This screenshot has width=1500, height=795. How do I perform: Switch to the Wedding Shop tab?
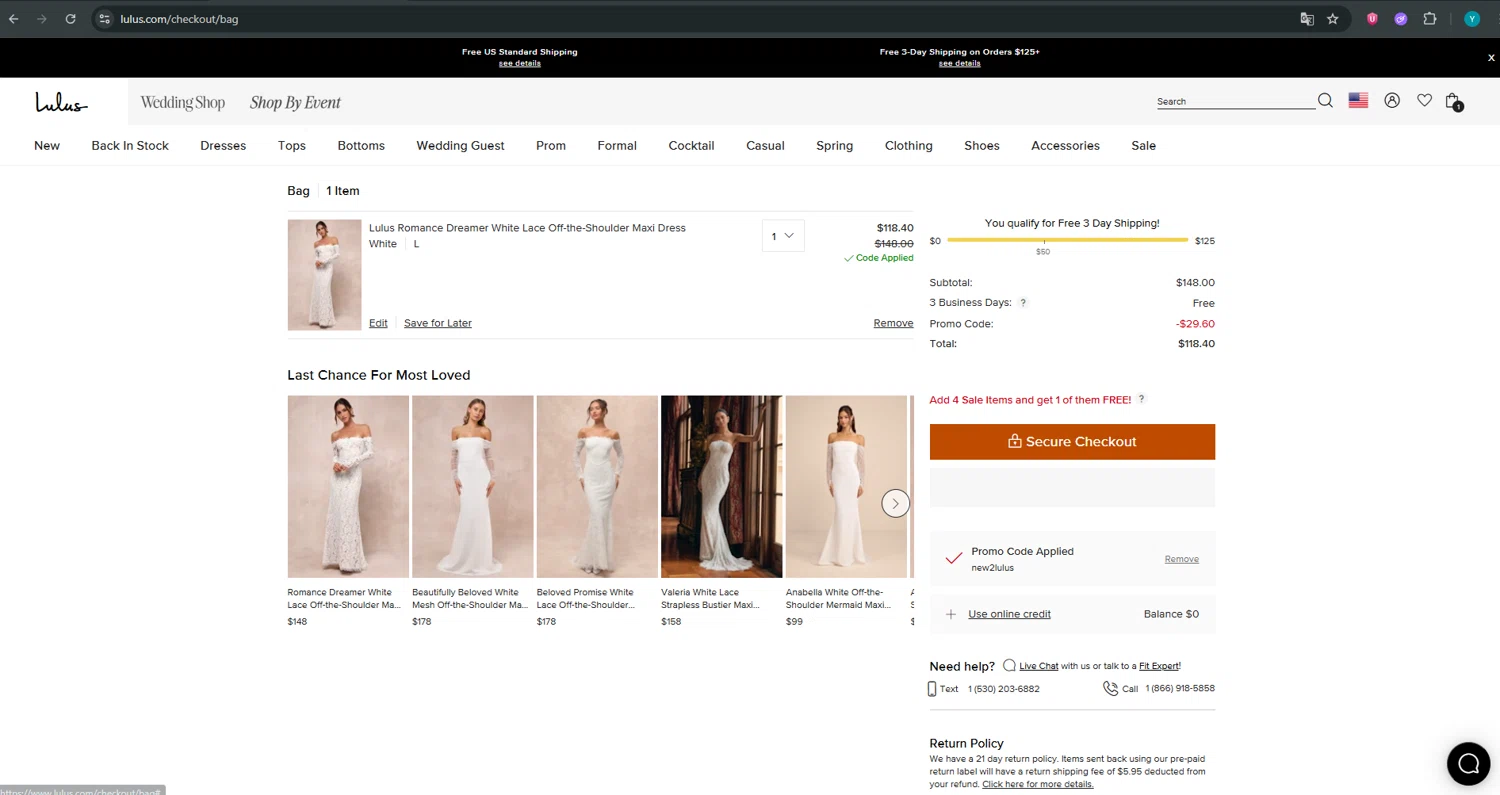[x=182, y=103]
